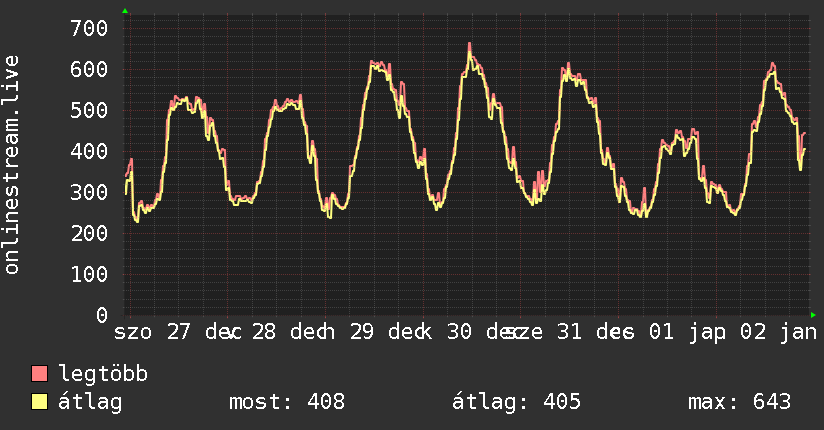Click the green arrow atop the y-axis
The height and width of the screenshot is (430, 824).
click(x=125, y=11)
